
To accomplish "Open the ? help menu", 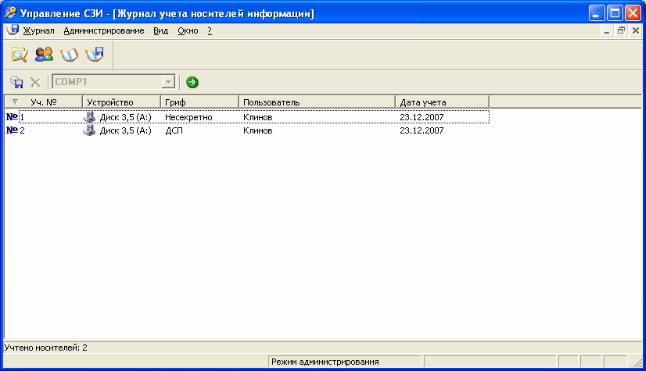I will pyautogui.click(x=210, y=31).
